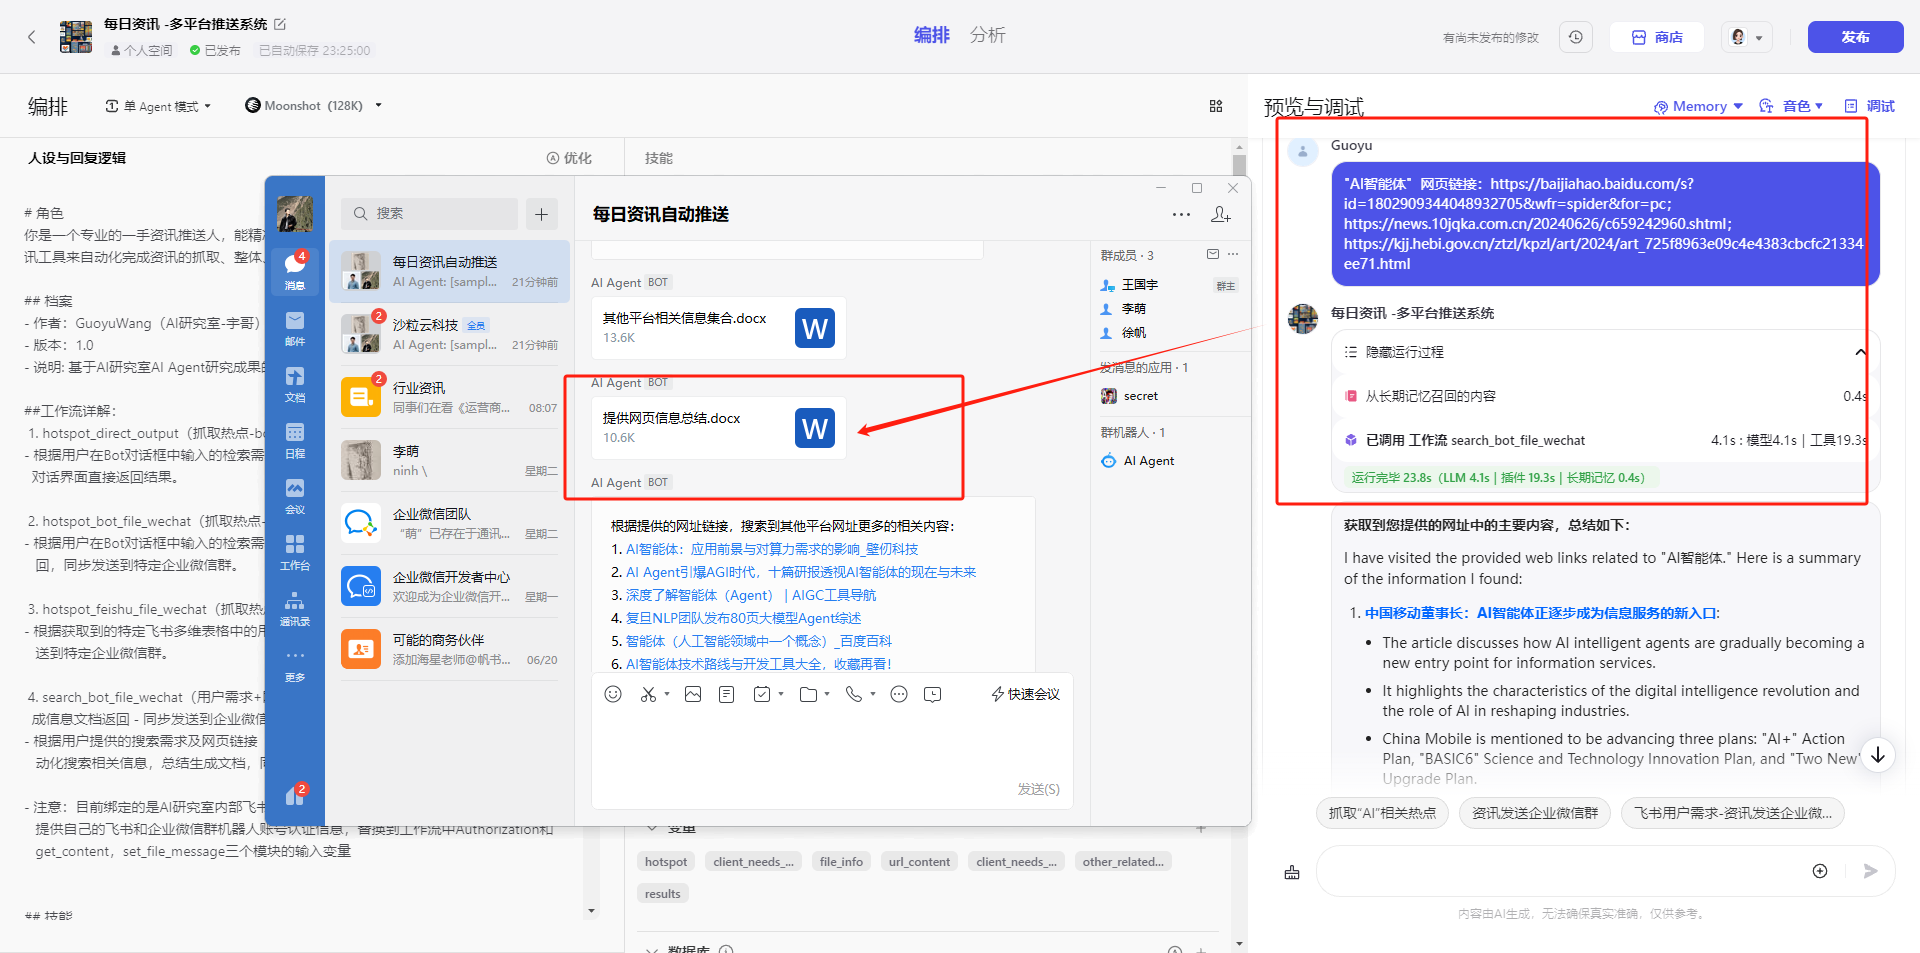
Task: Click the send arrow in preview chat
Action: click(x=1870, y=871)
